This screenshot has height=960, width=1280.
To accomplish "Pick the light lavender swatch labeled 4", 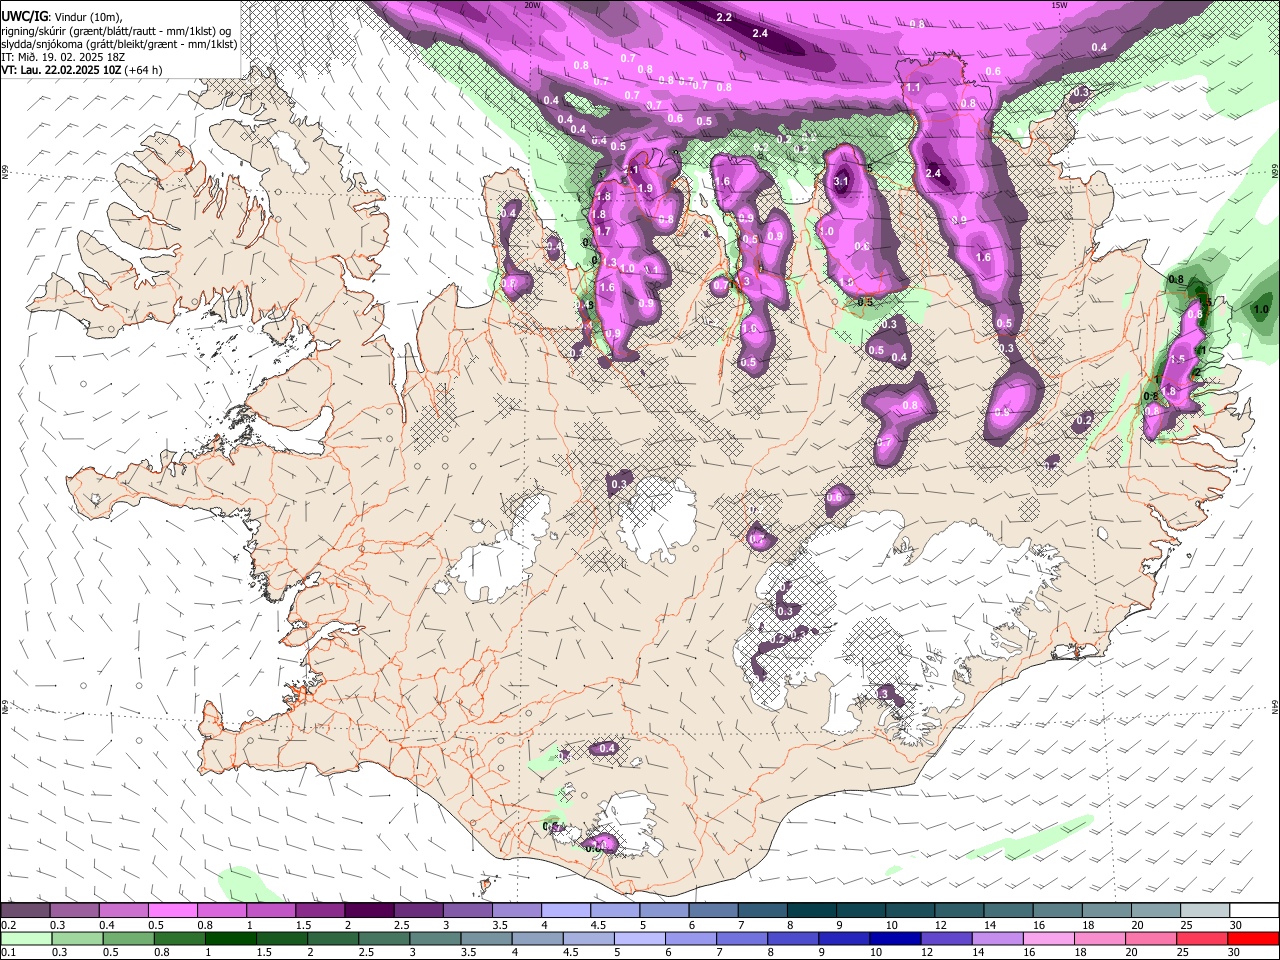I will (x=566, y=911).
